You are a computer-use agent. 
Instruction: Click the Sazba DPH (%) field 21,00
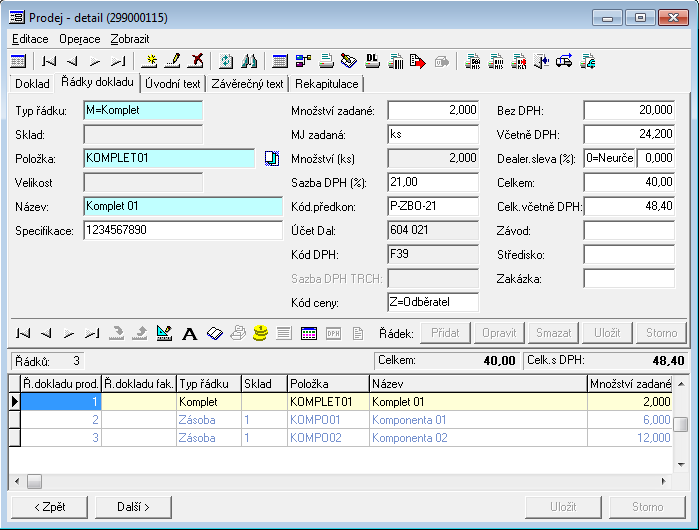point(433,182)
